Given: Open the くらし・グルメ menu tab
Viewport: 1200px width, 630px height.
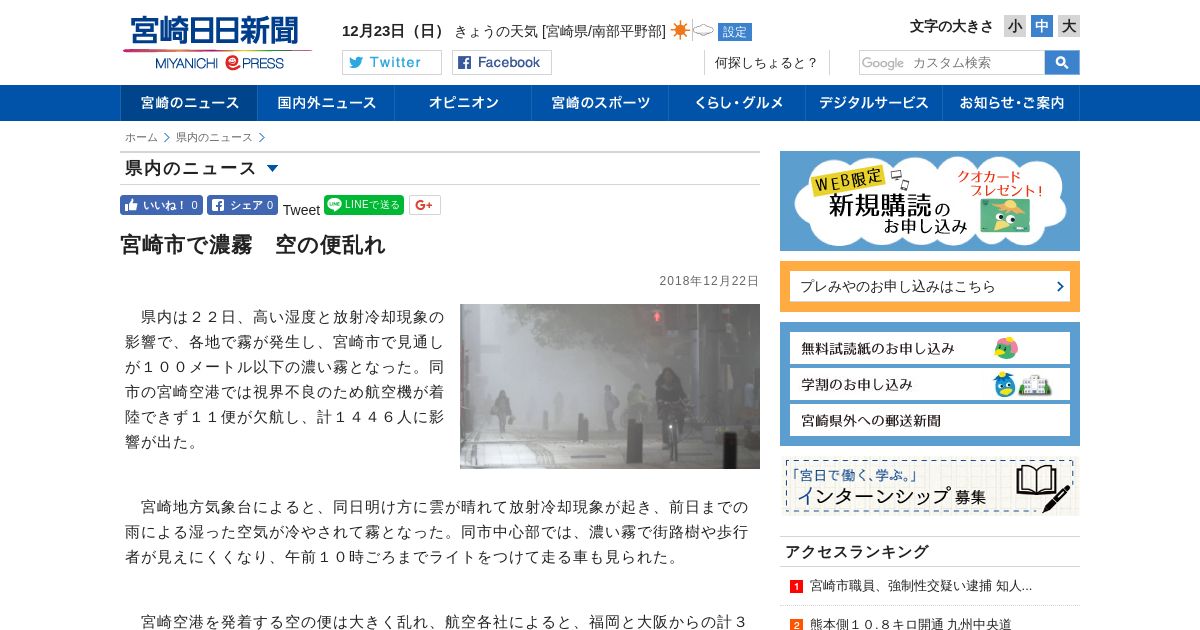Looking at the screenshot, I should pyautogui.click(x=738, y=103).
